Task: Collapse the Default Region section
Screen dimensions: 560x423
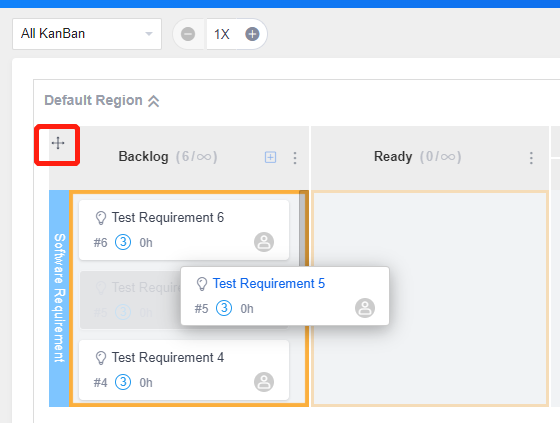Action: (x=154, y=101)
